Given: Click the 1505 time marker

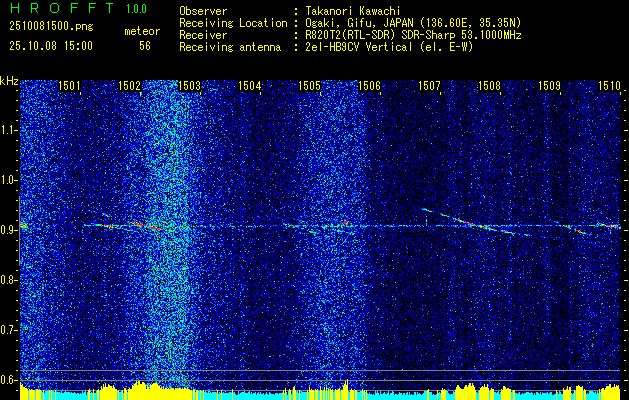Looking at the screenshot, I should [x=309, y=85].
